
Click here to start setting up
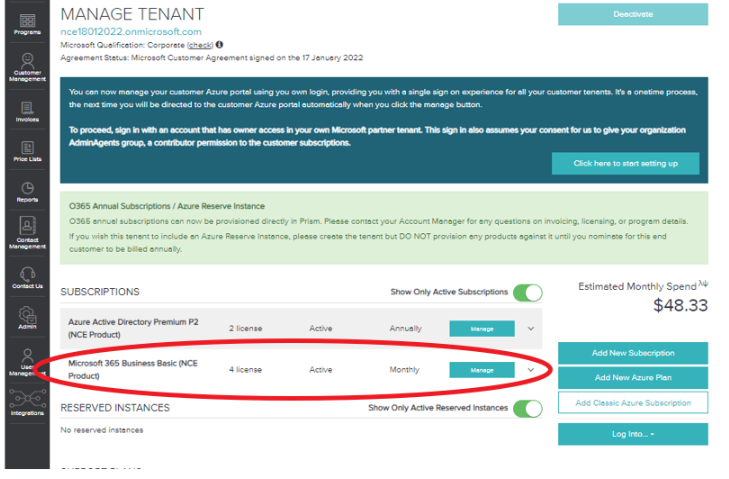pyautogui.click(x=625, y=163)
